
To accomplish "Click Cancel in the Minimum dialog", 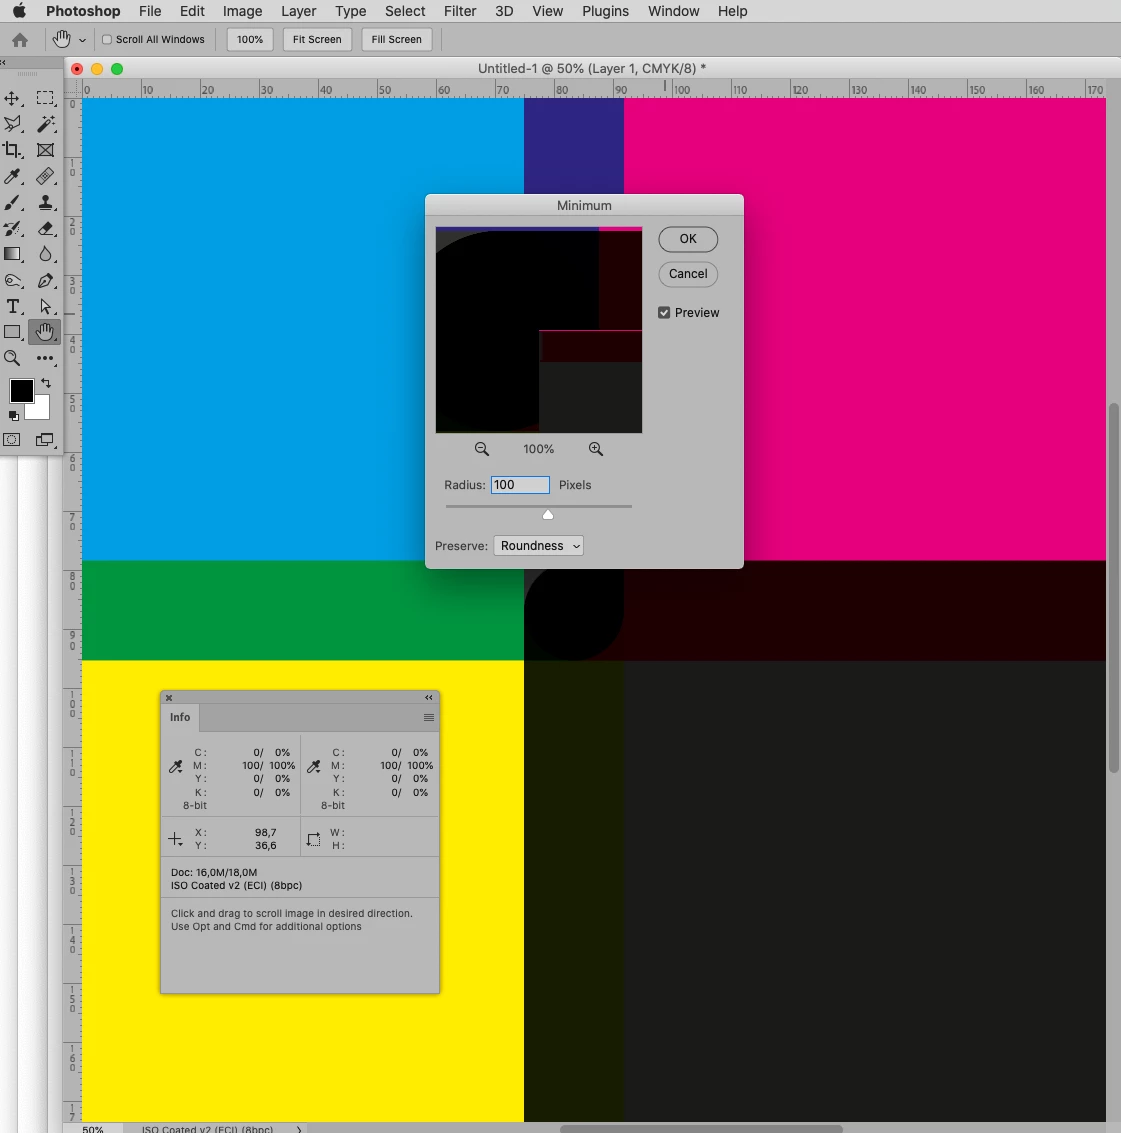I will (688, 274).
